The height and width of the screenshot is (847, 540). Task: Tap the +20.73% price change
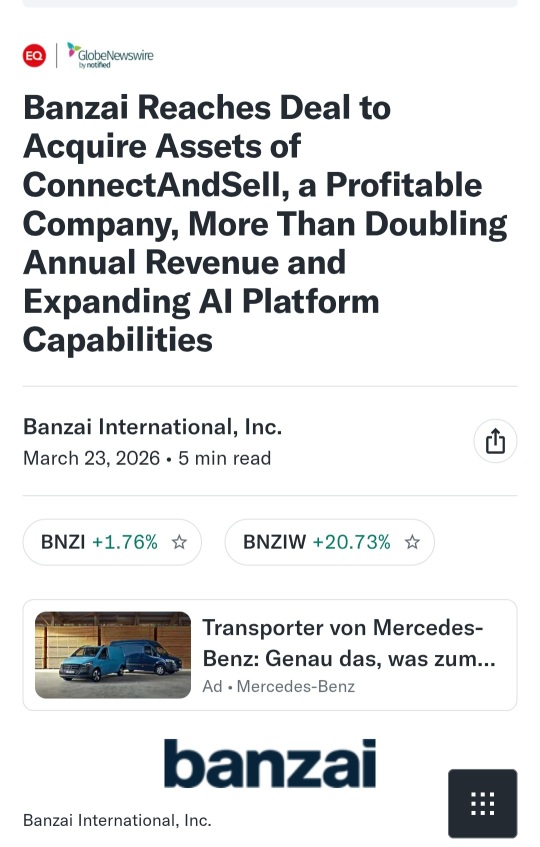coord(352,542)
